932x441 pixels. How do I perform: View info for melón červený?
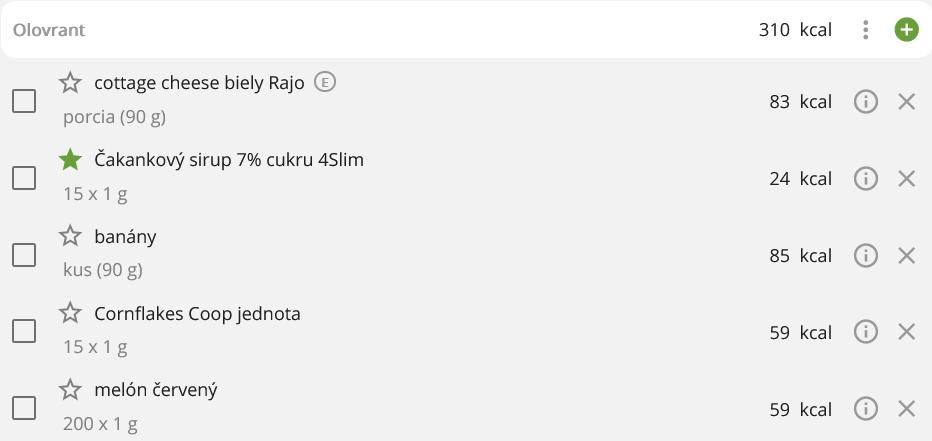click(866, 409)
